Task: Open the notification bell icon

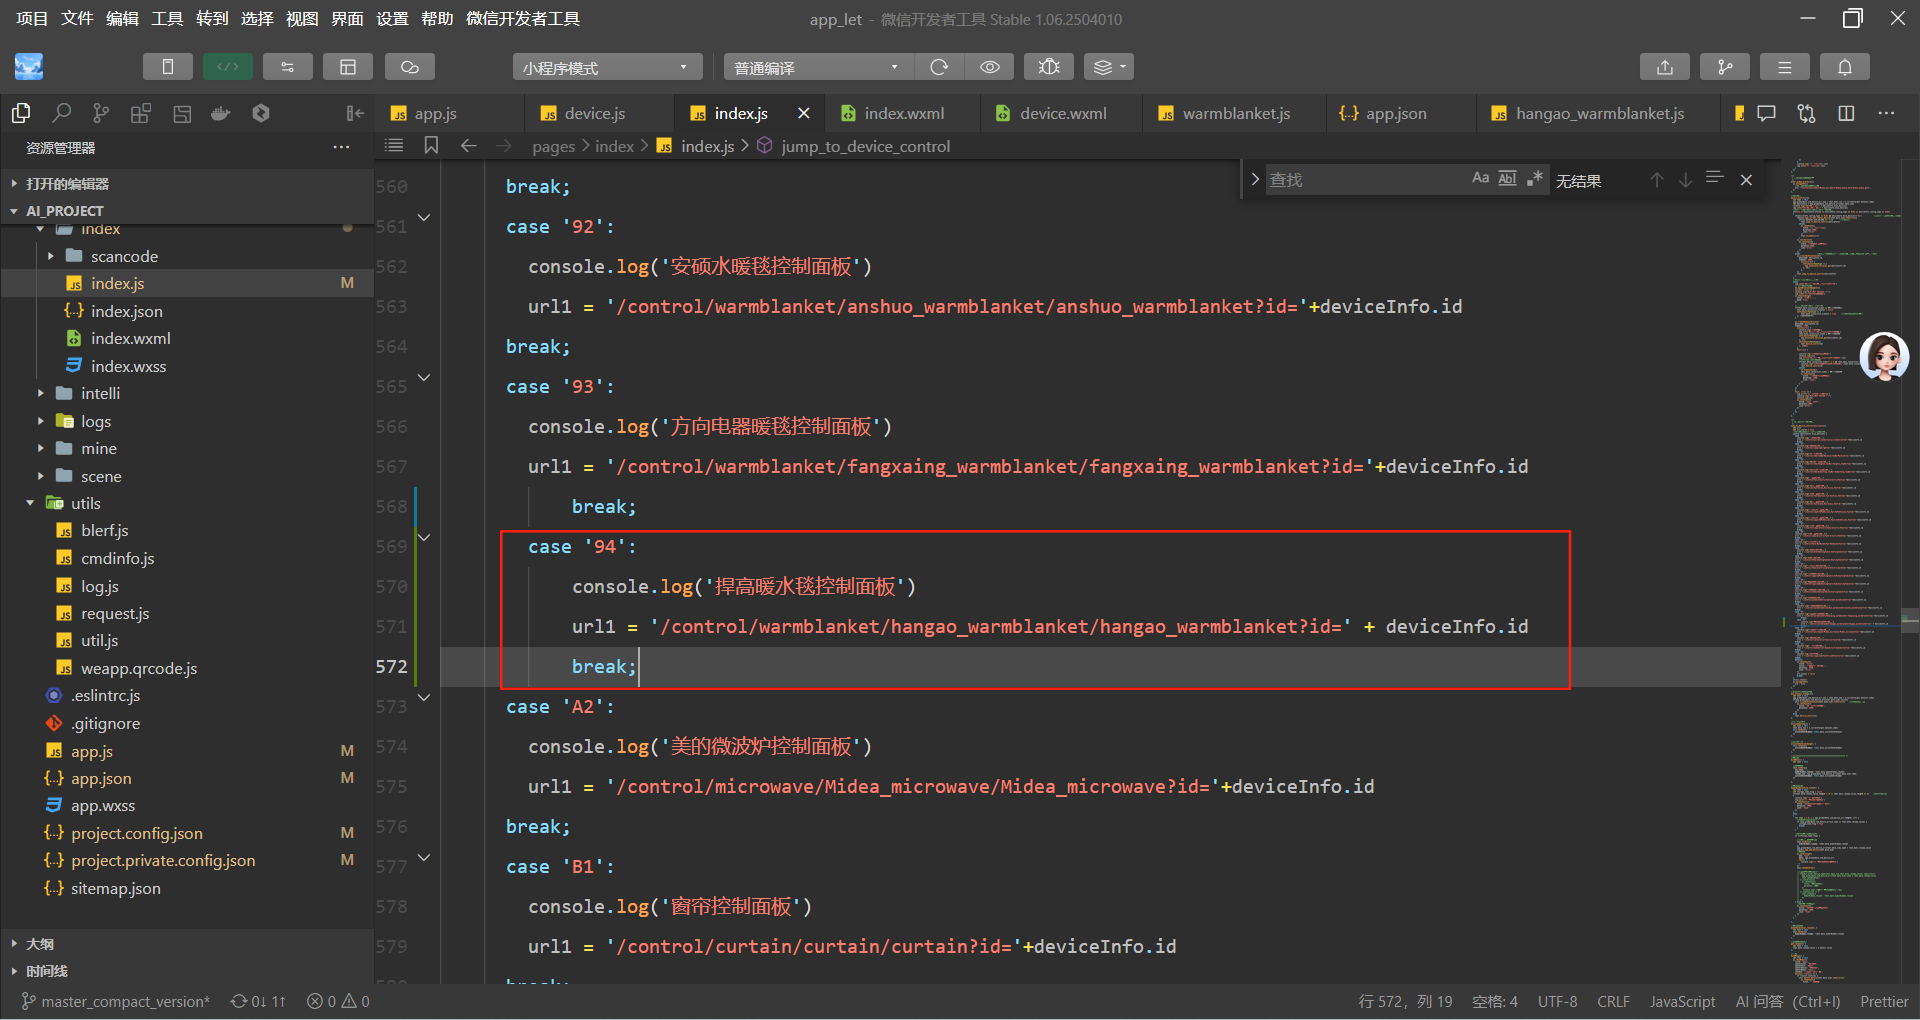Action: pyautogui.click(x=1844, y=67)
